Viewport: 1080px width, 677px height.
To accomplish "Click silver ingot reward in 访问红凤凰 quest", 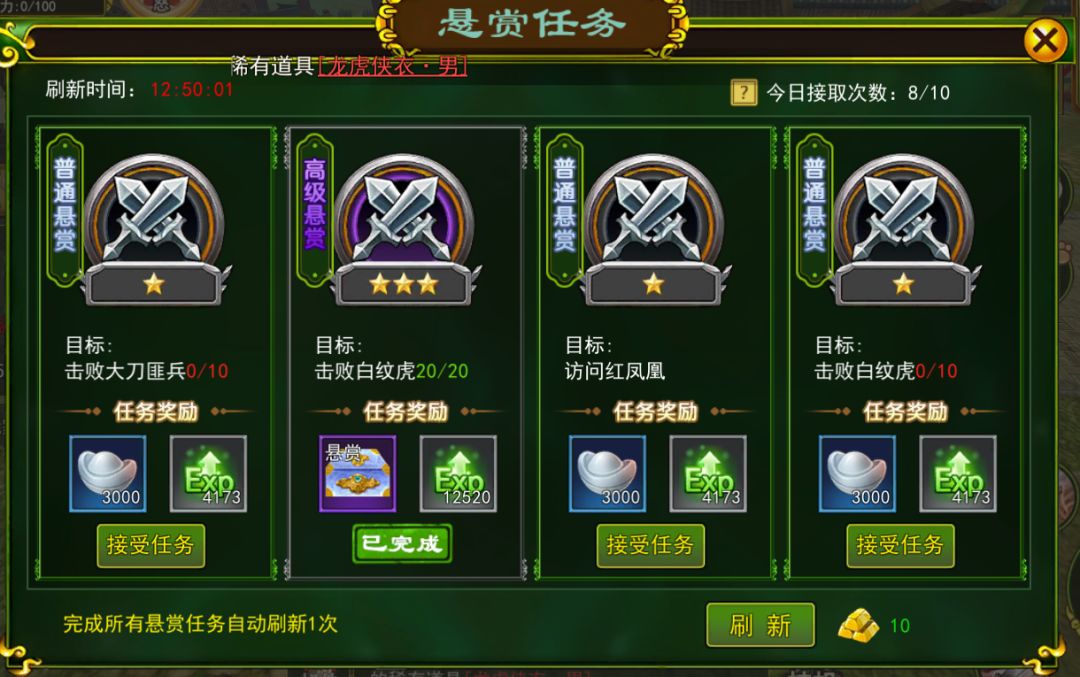I will pyautogui.click(x=608, y=473).
